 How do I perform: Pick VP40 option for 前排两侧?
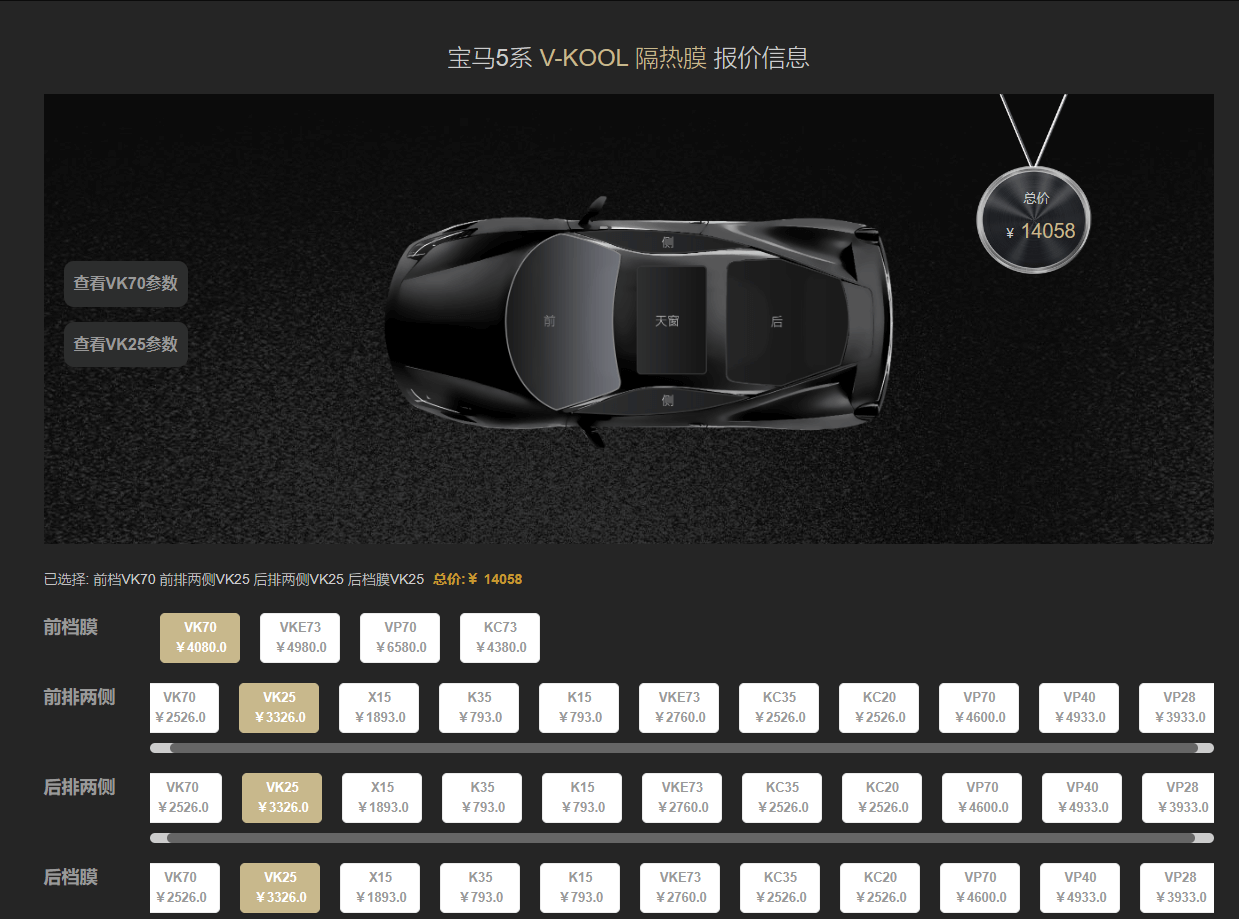[1079, 708]
